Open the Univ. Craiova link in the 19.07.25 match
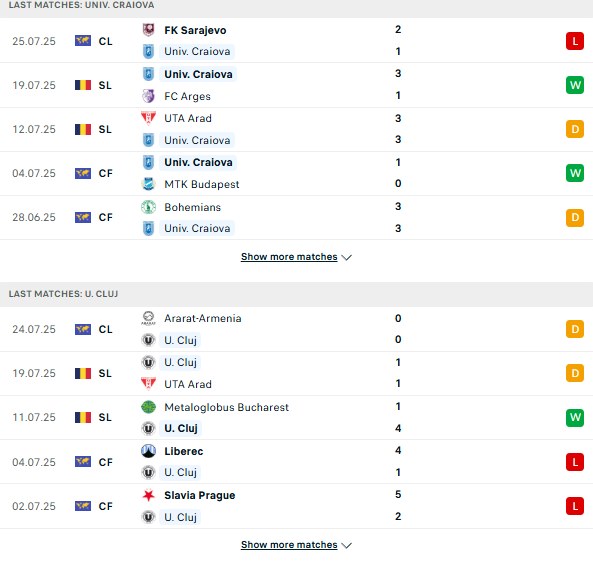 (198, 74)
